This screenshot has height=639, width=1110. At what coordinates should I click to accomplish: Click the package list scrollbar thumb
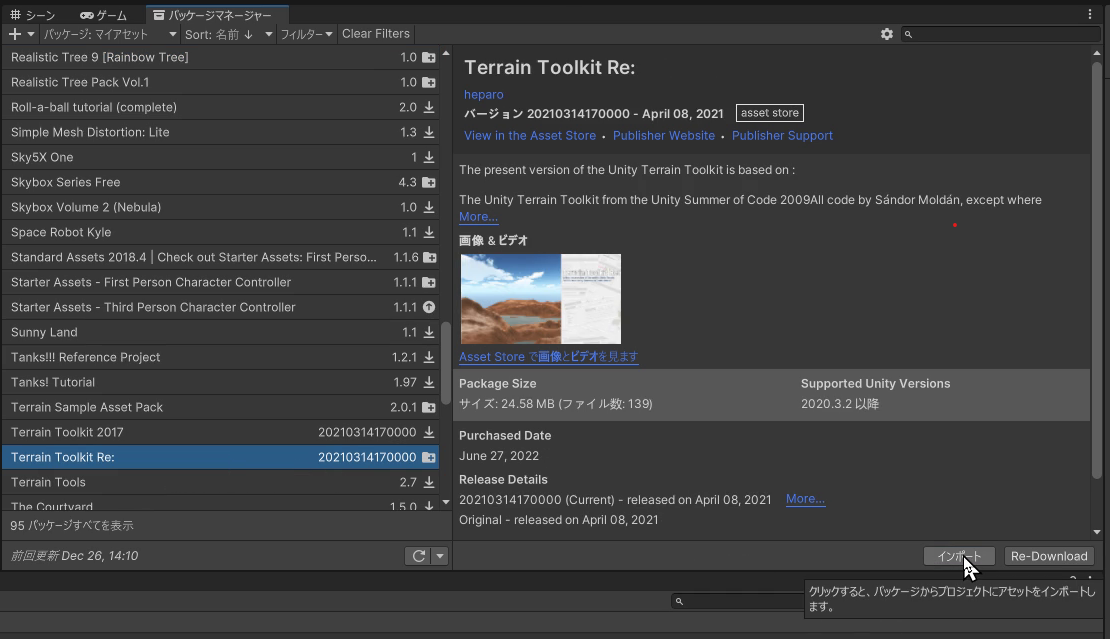445,363
